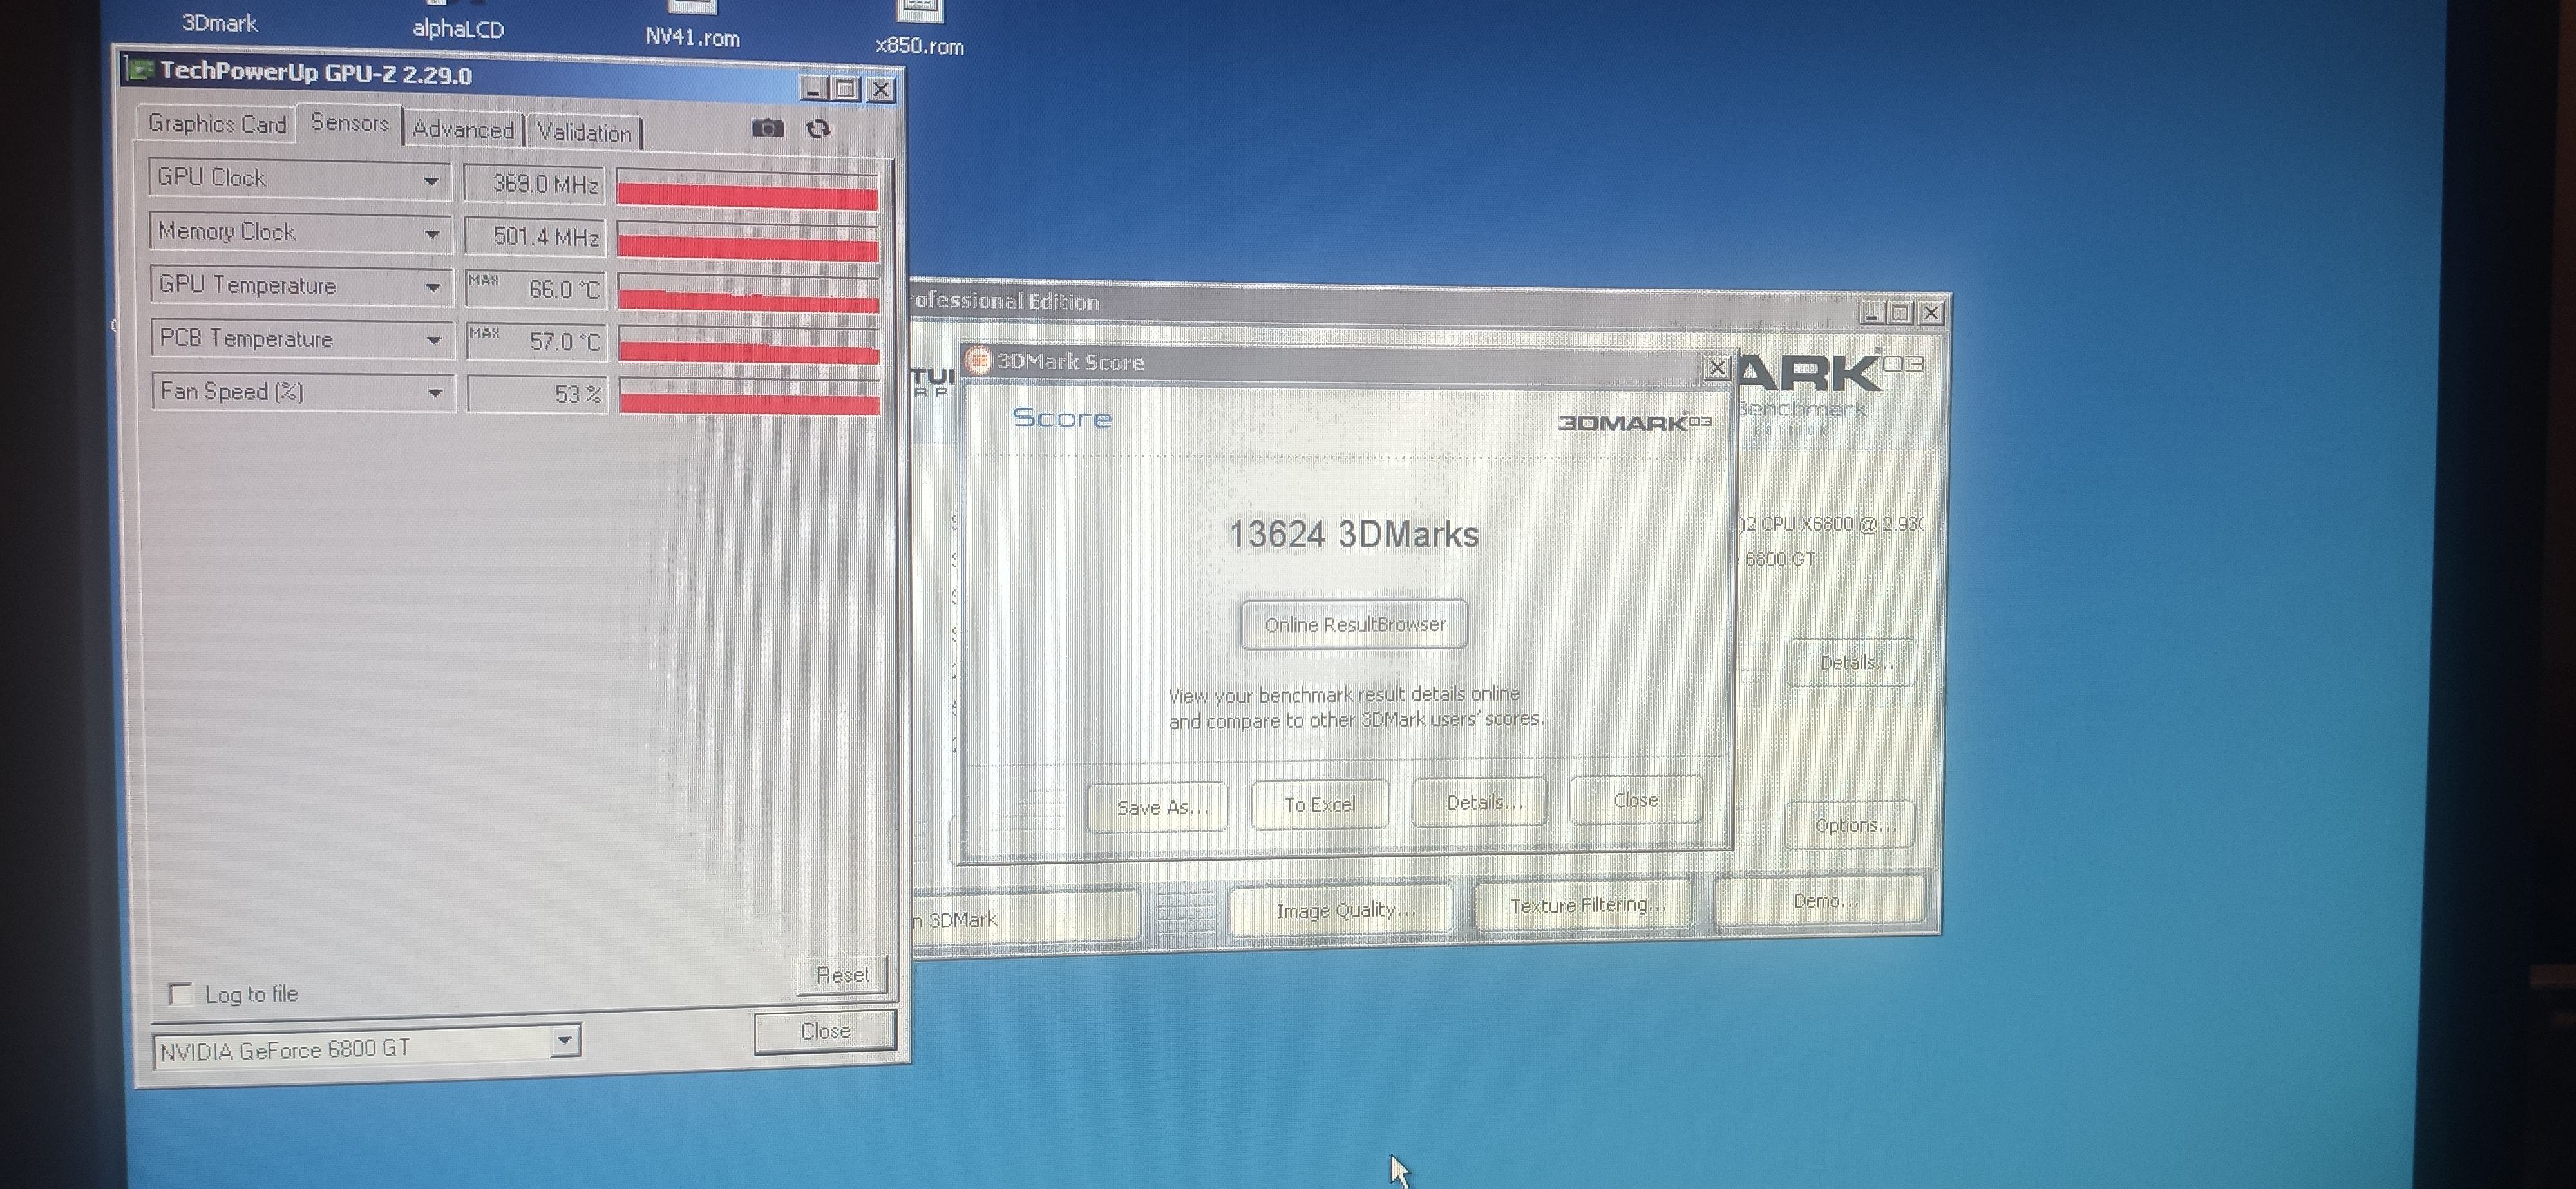
Task: Click the Reset button in GPU-Z
Action: (x=842, y=974)
